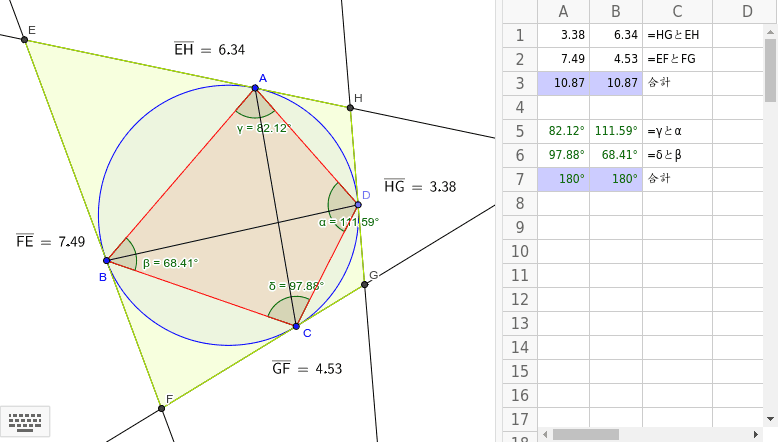Click cell A2 containing 7.49

click(564, 59)
